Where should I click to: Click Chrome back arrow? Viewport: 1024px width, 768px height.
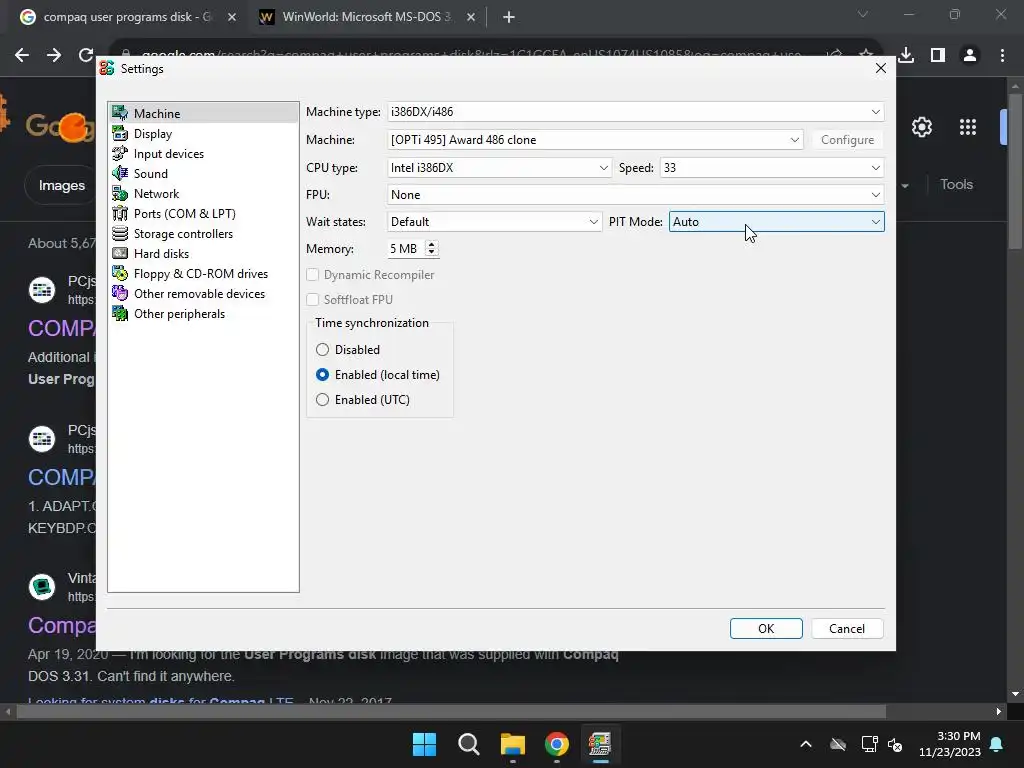(22, 56)
